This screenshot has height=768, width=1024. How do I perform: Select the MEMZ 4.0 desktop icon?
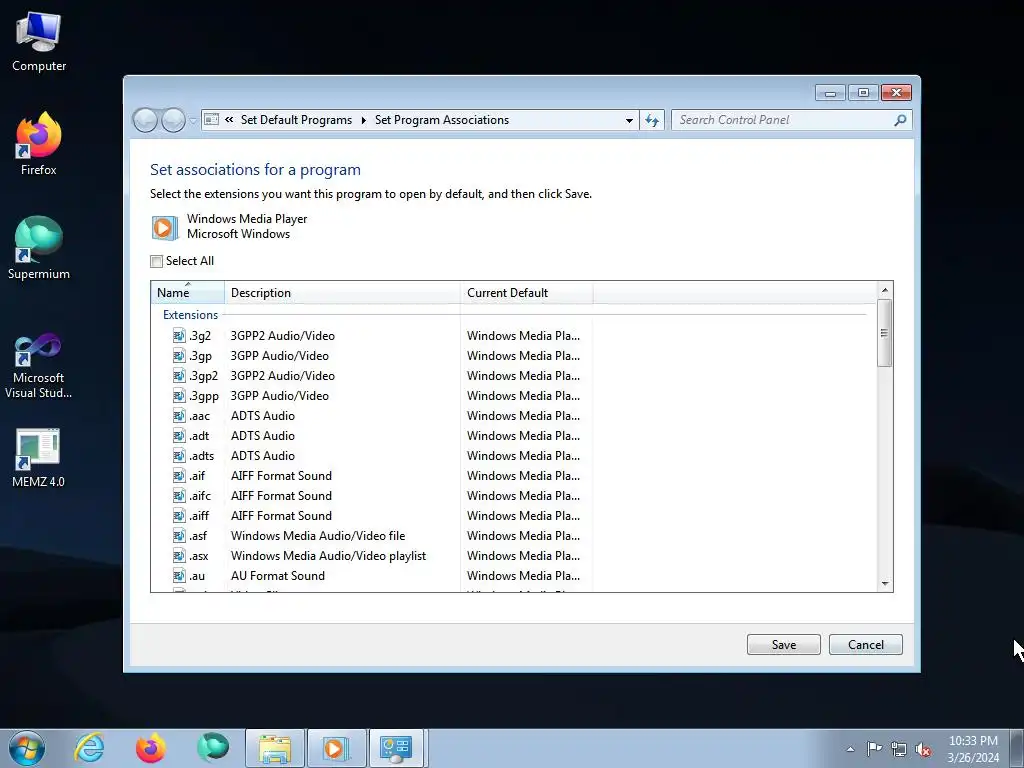click(x=39, y=457)
